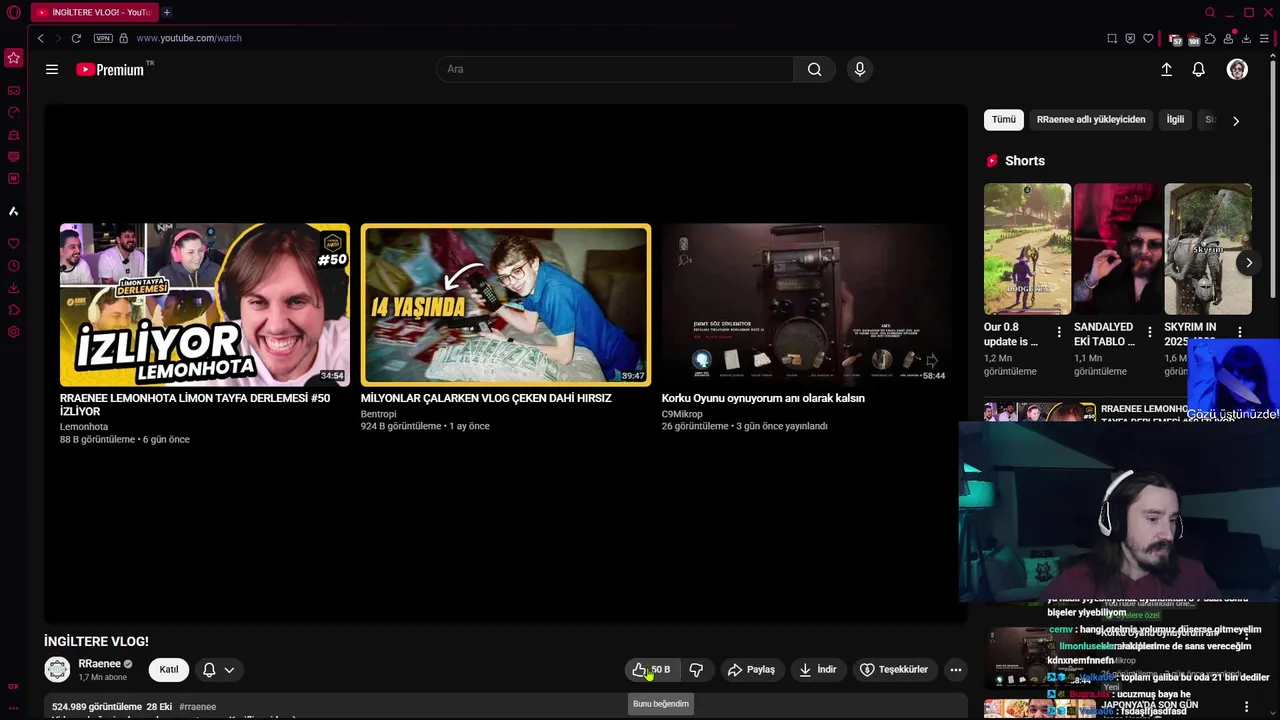Expand notification bell dropdown beside Katıl
This screenshot has height=720, width=1280.
pos(219,670)
